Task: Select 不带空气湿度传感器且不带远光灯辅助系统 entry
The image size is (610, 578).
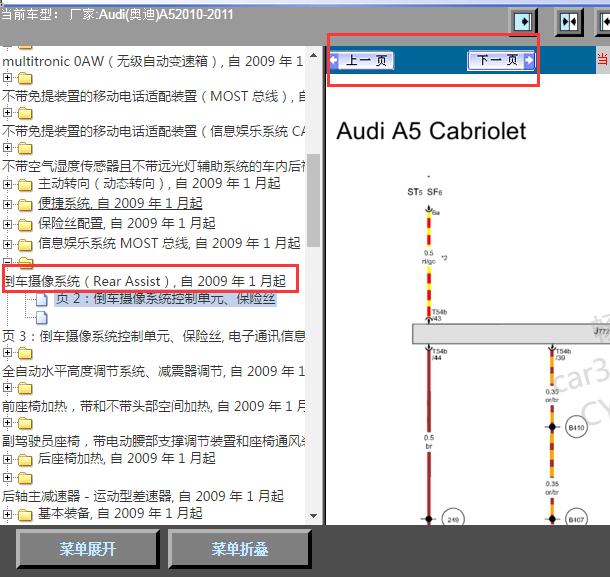Action: 153,166
